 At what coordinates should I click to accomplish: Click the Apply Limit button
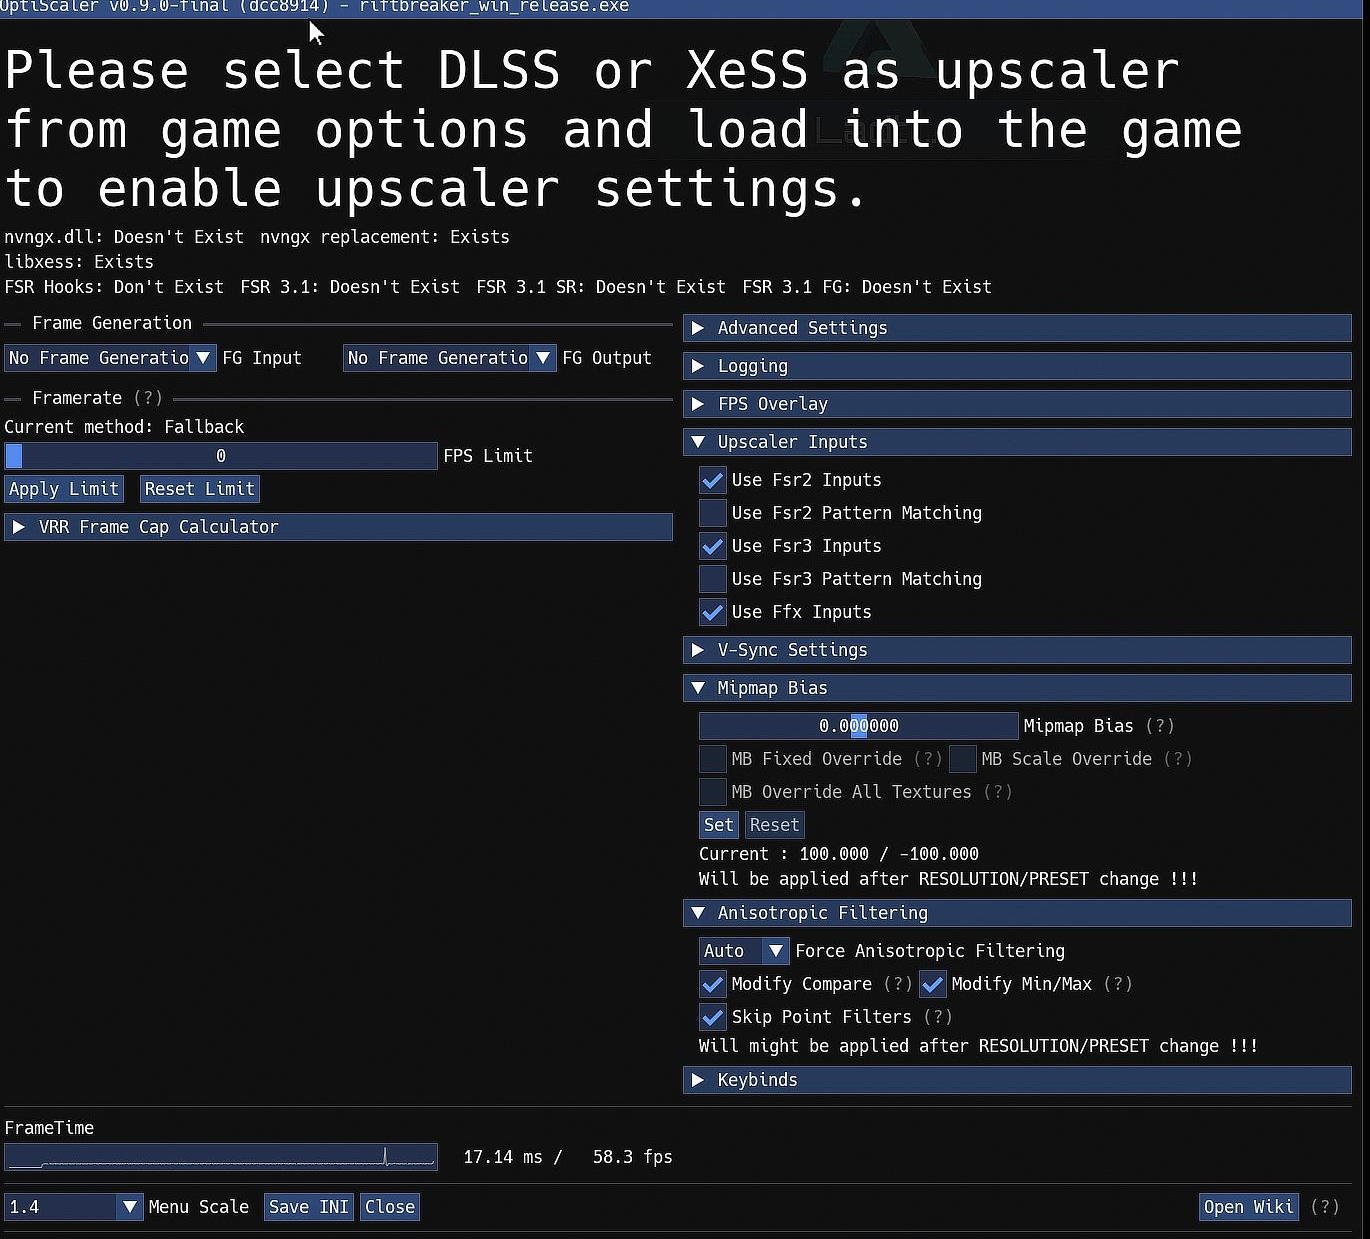coord(64,489)
